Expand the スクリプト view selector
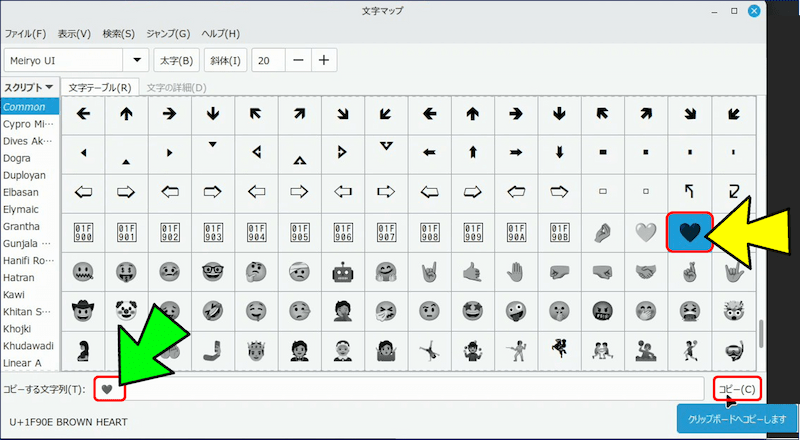This screenshot has width=800, height=440. pyautogui.click(x=29, y=88)
